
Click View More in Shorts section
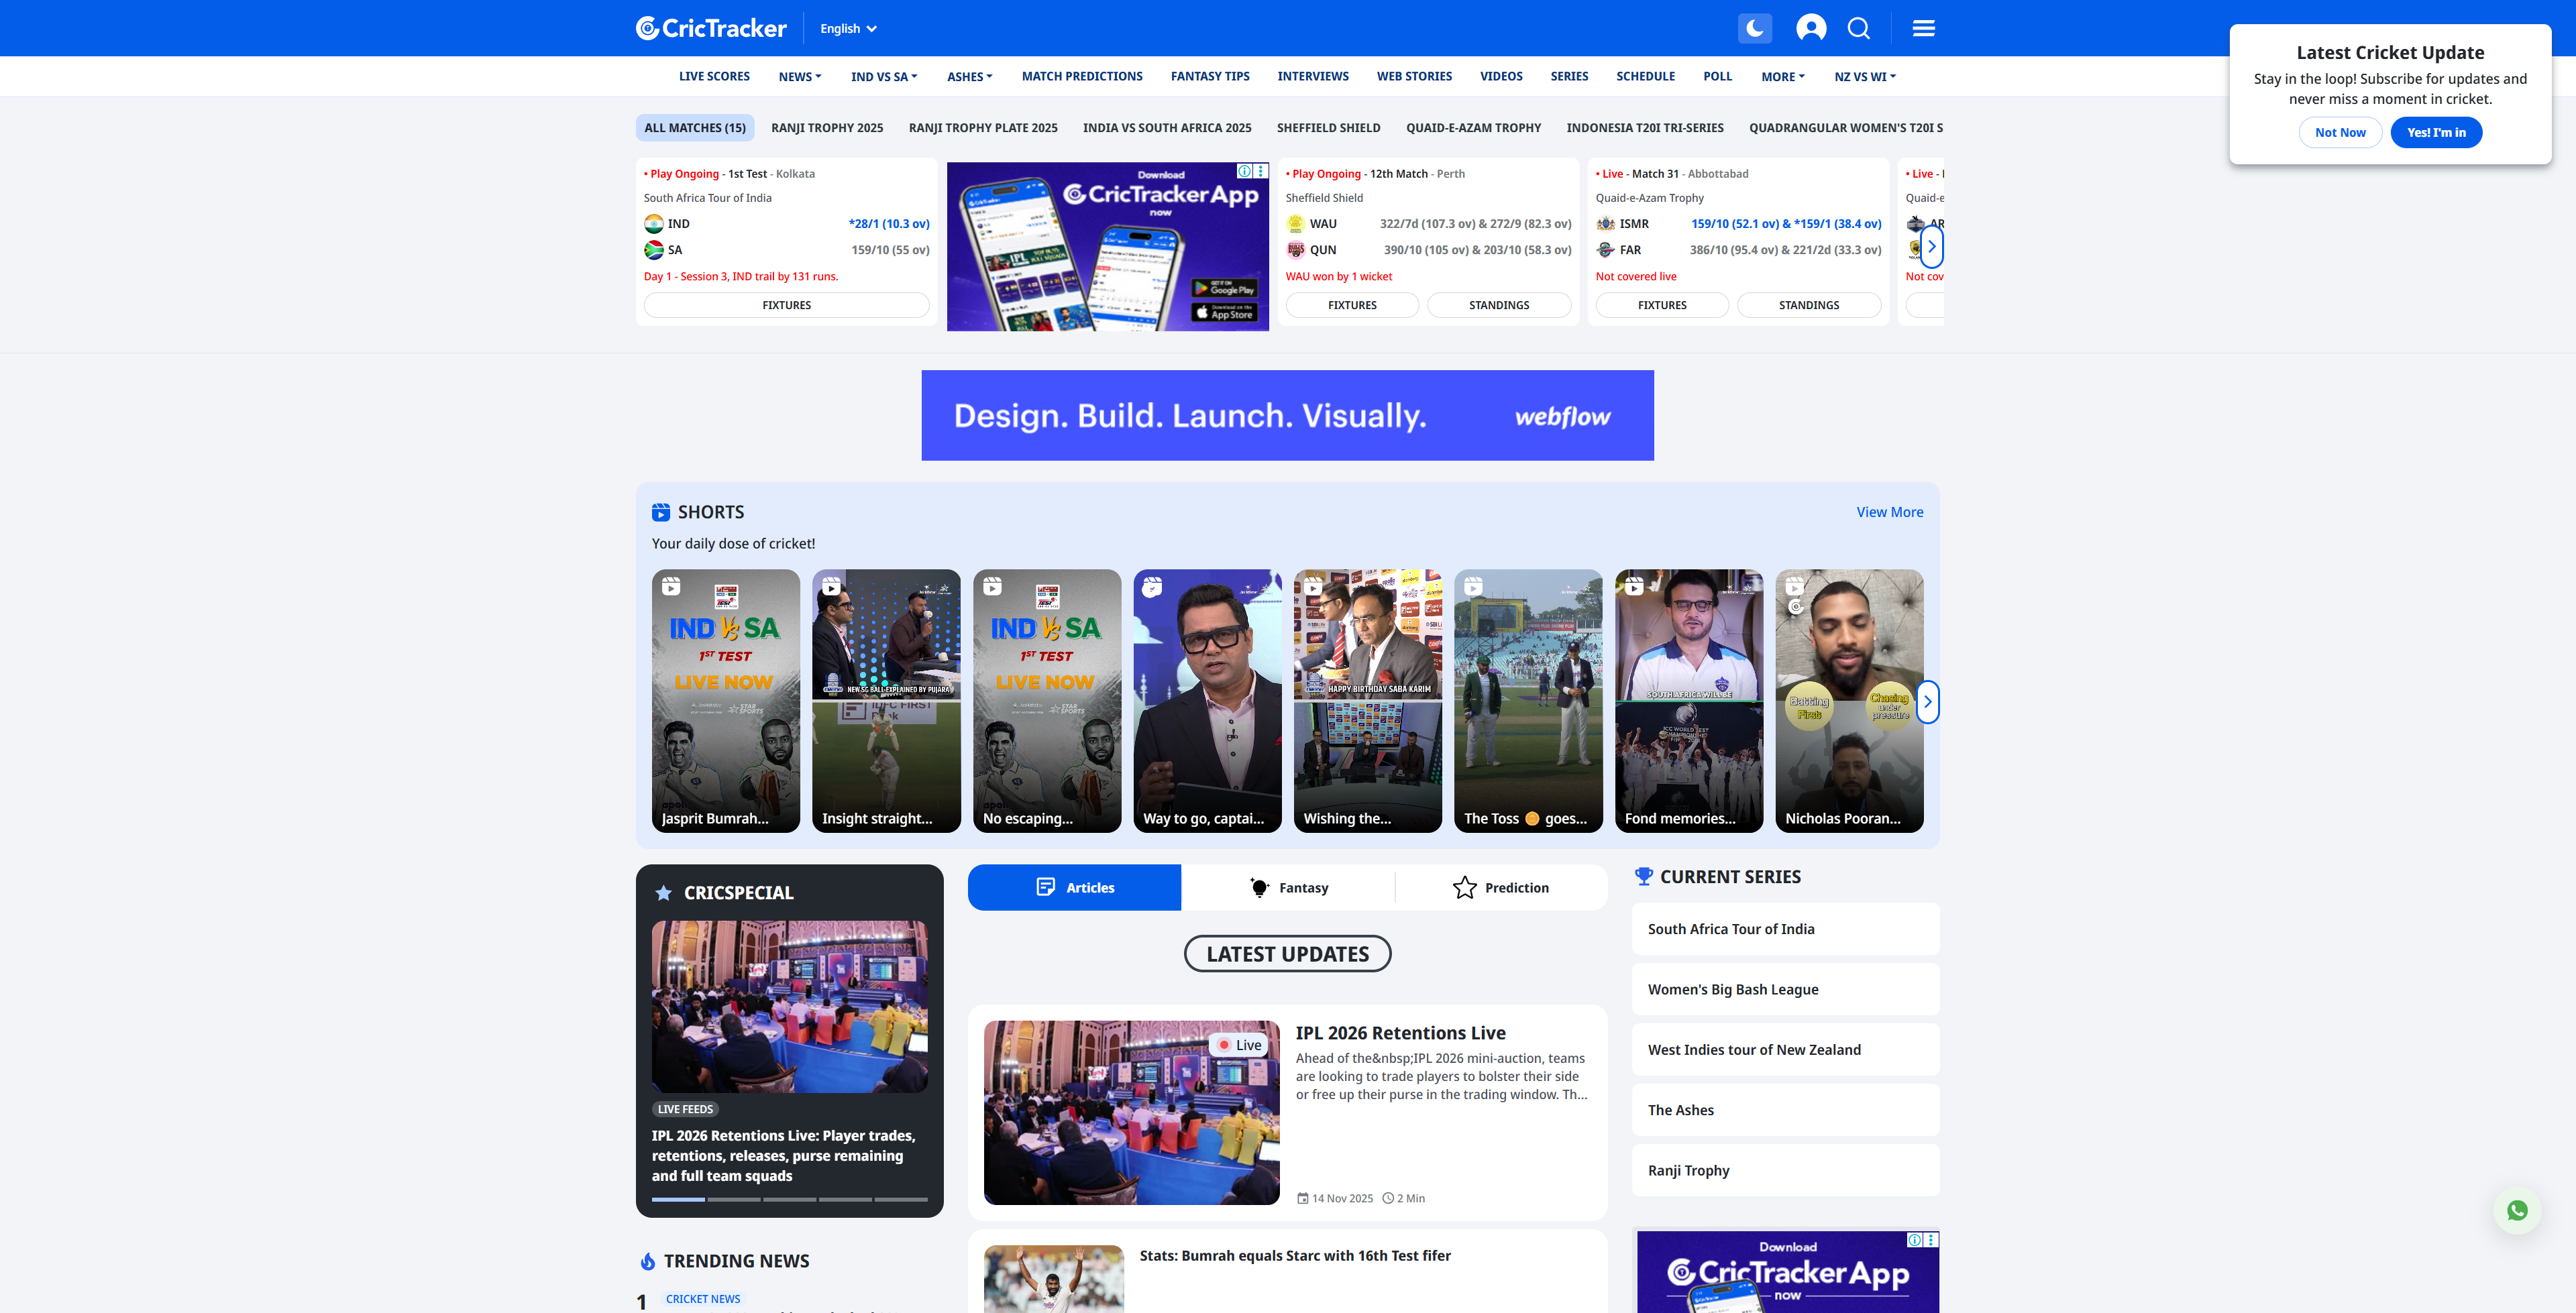tap(1890, 512)
